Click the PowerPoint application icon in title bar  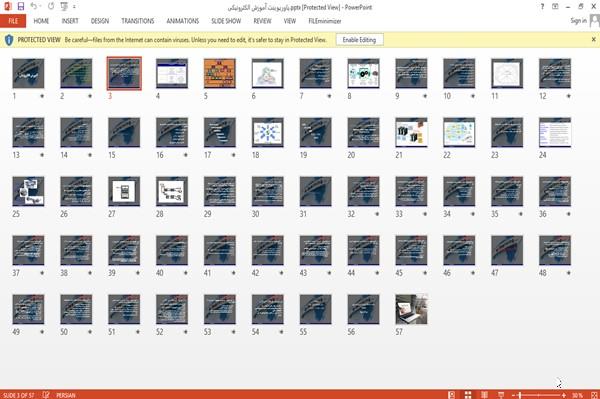coord(7,6)
